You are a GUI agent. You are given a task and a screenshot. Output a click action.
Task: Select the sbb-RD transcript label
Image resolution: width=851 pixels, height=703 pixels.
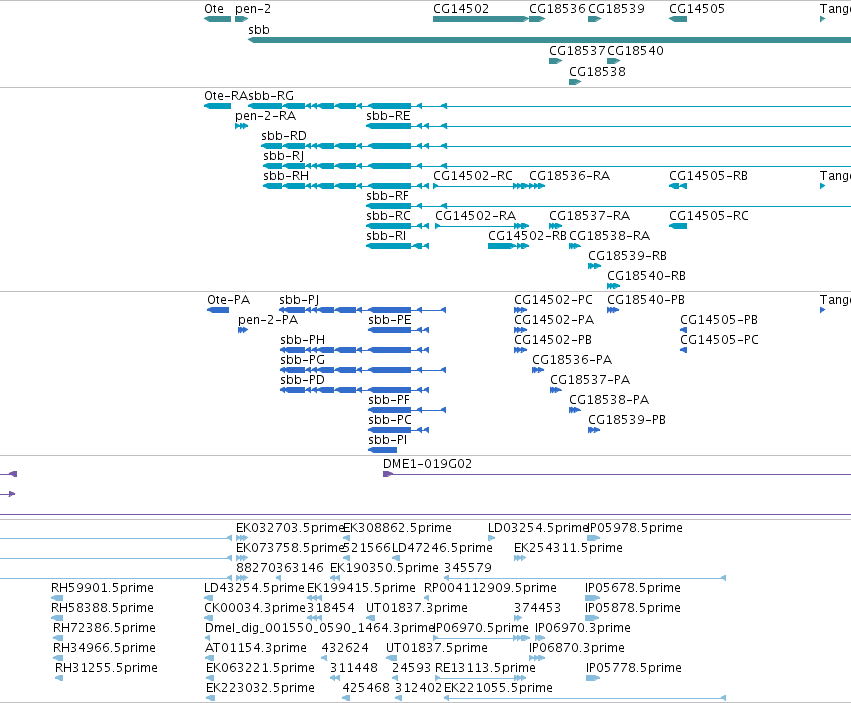point(284,136)
